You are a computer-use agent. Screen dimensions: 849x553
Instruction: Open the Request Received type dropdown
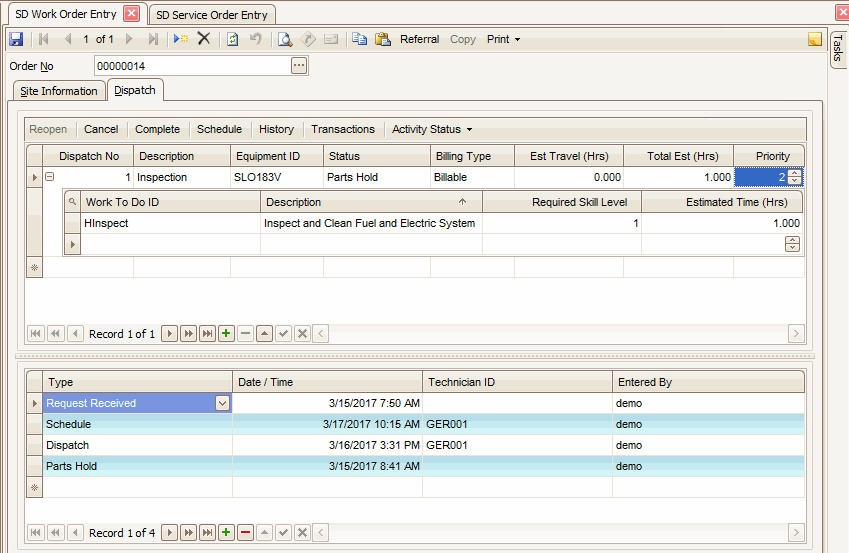click(222, 403)
